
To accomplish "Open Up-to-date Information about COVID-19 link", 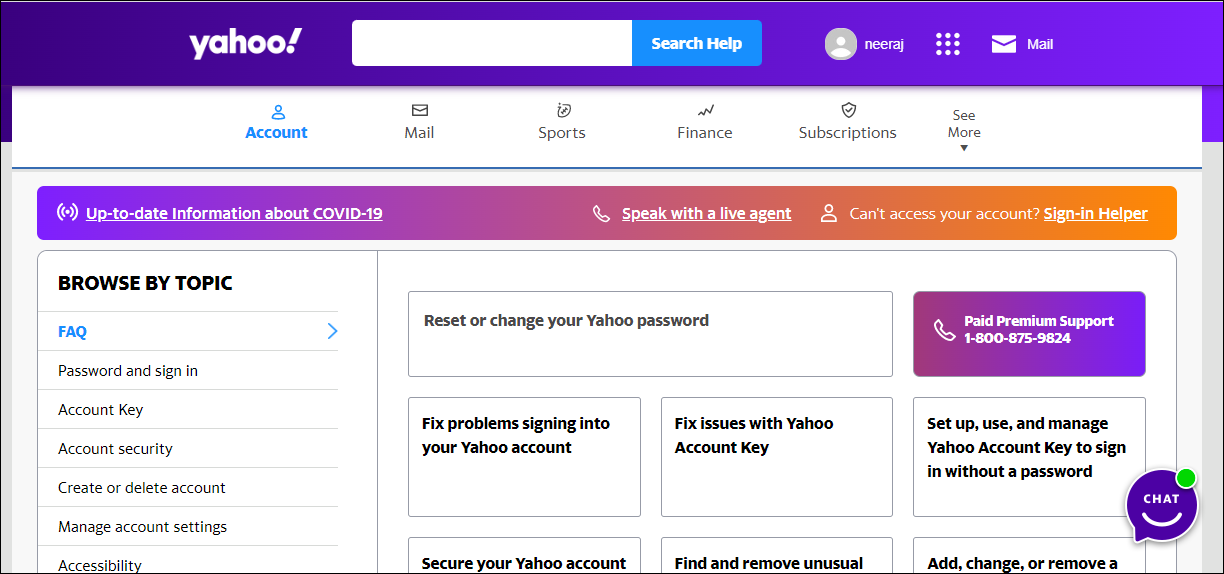I will 234,213.
